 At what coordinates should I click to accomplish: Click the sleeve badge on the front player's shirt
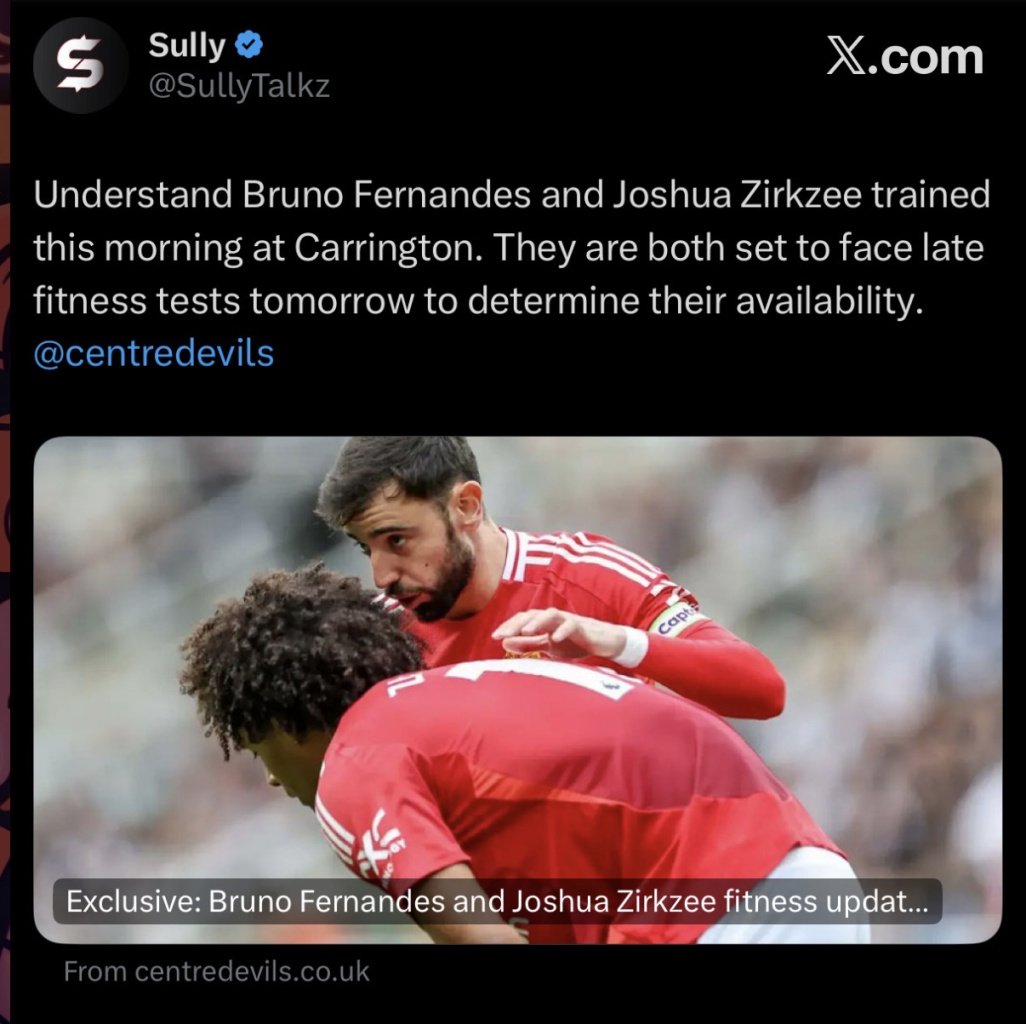382,845
